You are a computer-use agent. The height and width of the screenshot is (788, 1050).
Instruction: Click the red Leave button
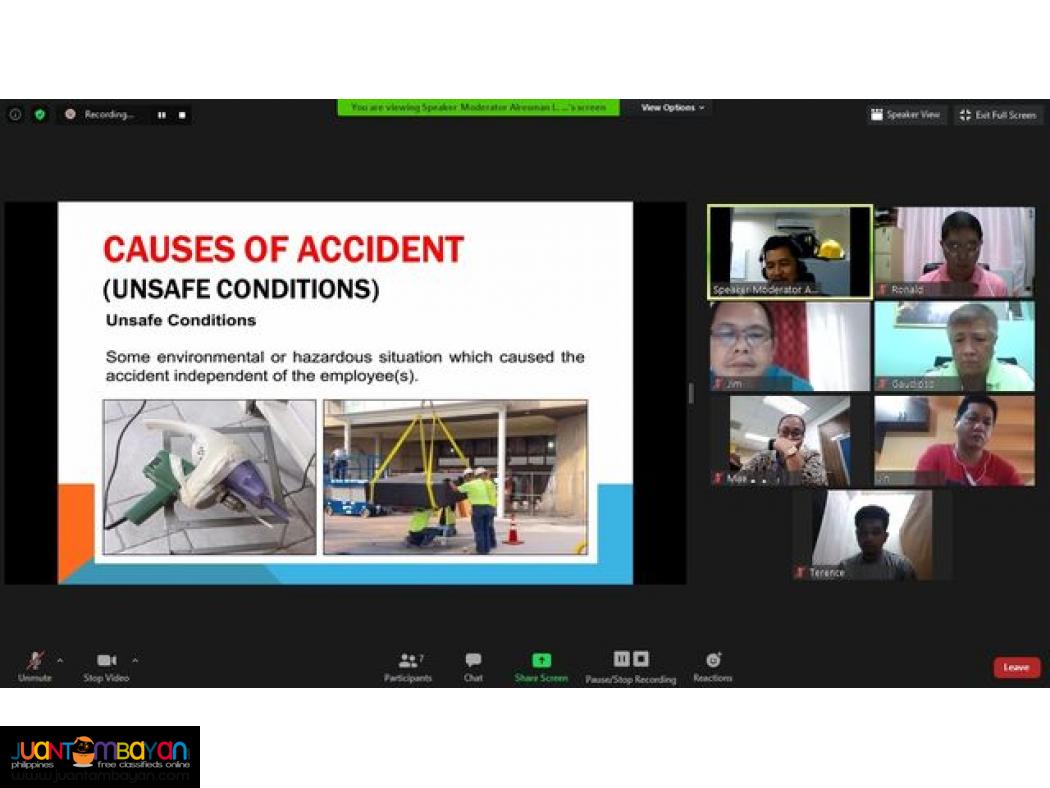1016,667
